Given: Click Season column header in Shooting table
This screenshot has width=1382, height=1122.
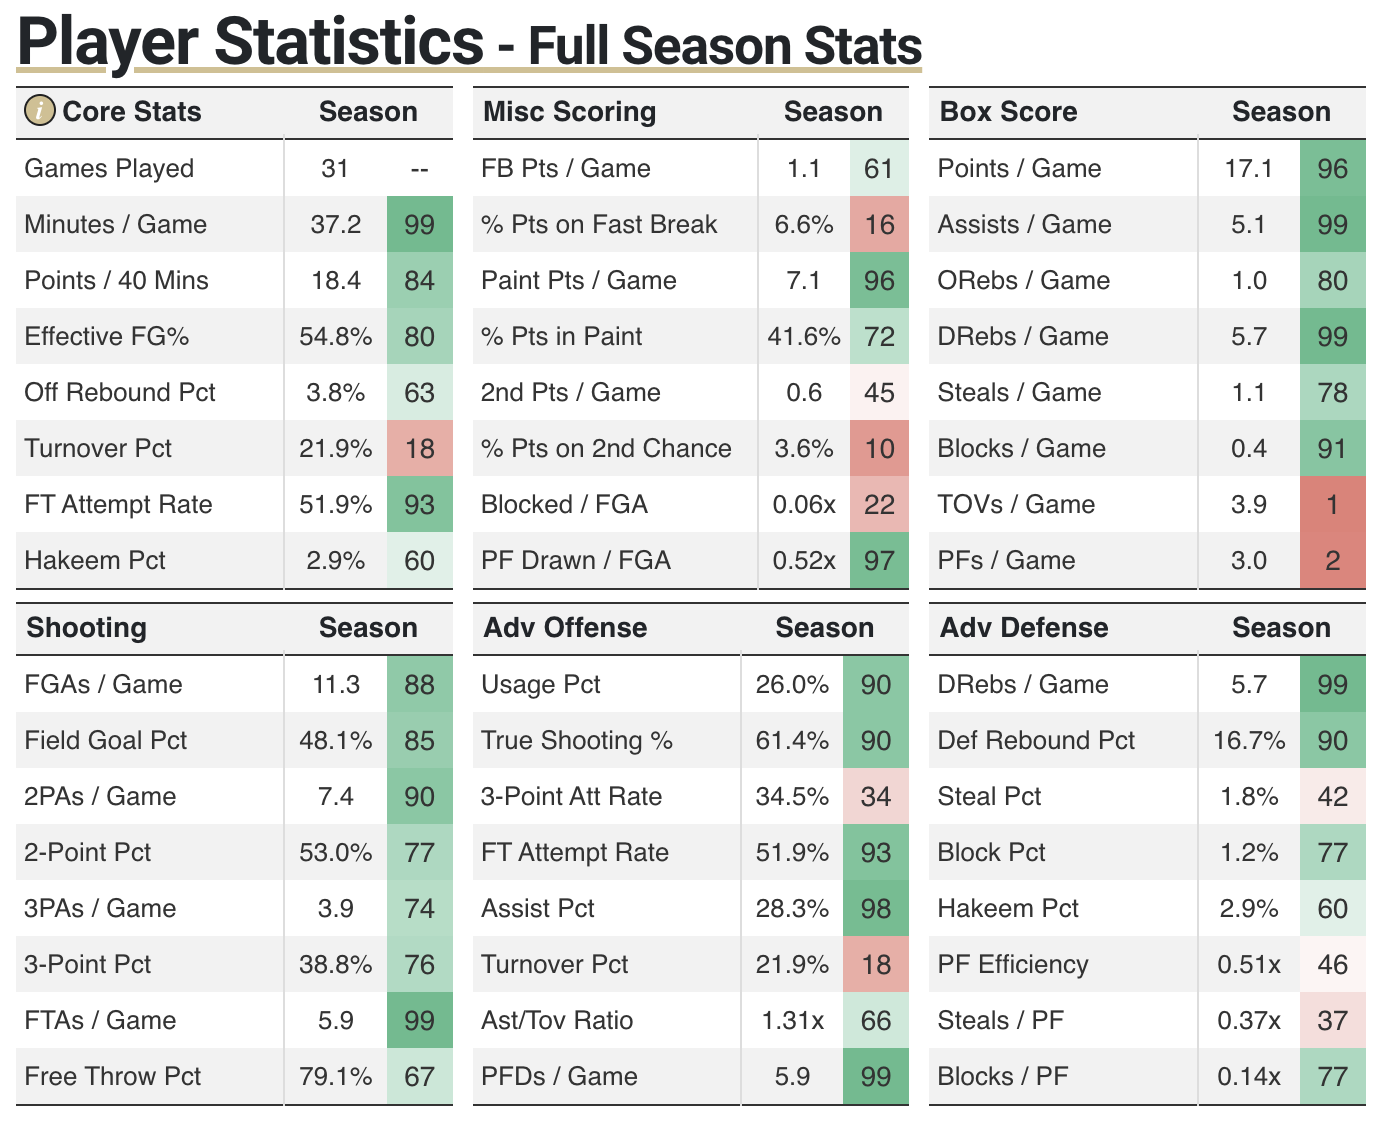Looking at the screenshot, I should tap(368, 627).
